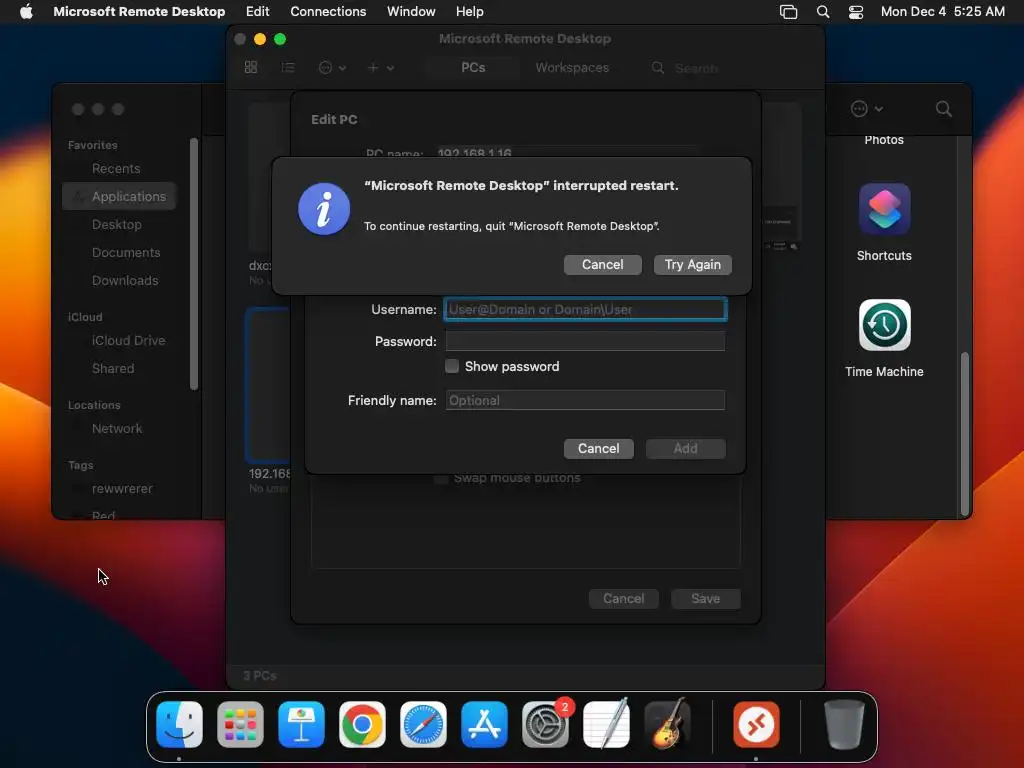
Task: Click the date and time in menu bar
Action: 942,12
